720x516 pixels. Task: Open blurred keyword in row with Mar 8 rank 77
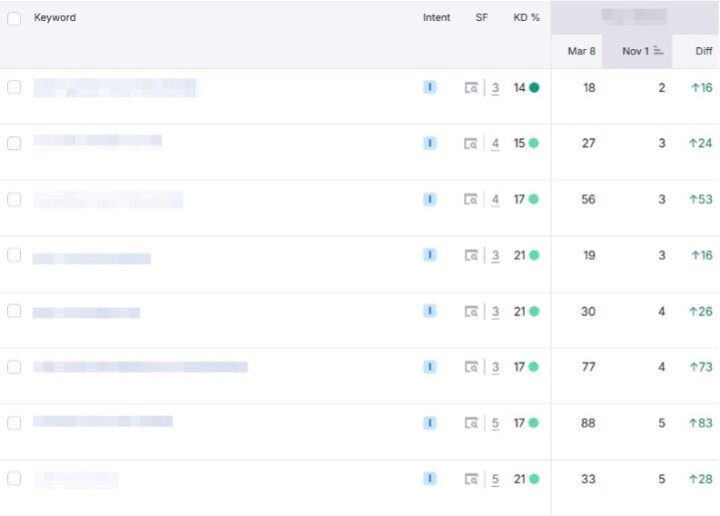click(x=140, y=367)
